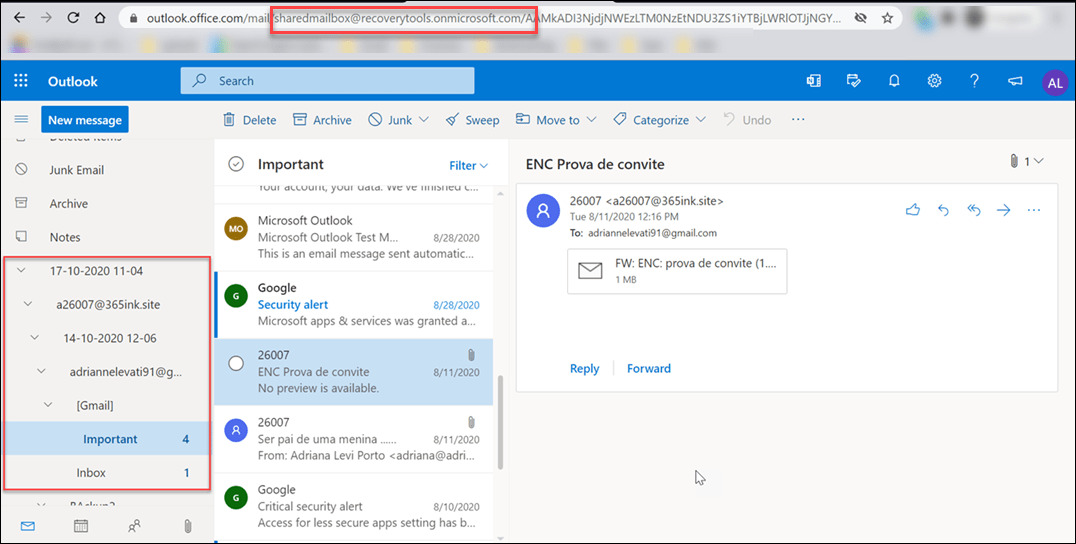
Task: Open the People contacts icon
Action: 134,525
